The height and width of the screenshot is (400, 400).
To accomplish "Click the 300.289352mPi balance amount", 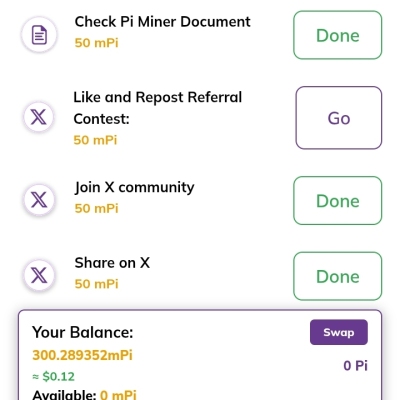I will click(x=82, y=355).
